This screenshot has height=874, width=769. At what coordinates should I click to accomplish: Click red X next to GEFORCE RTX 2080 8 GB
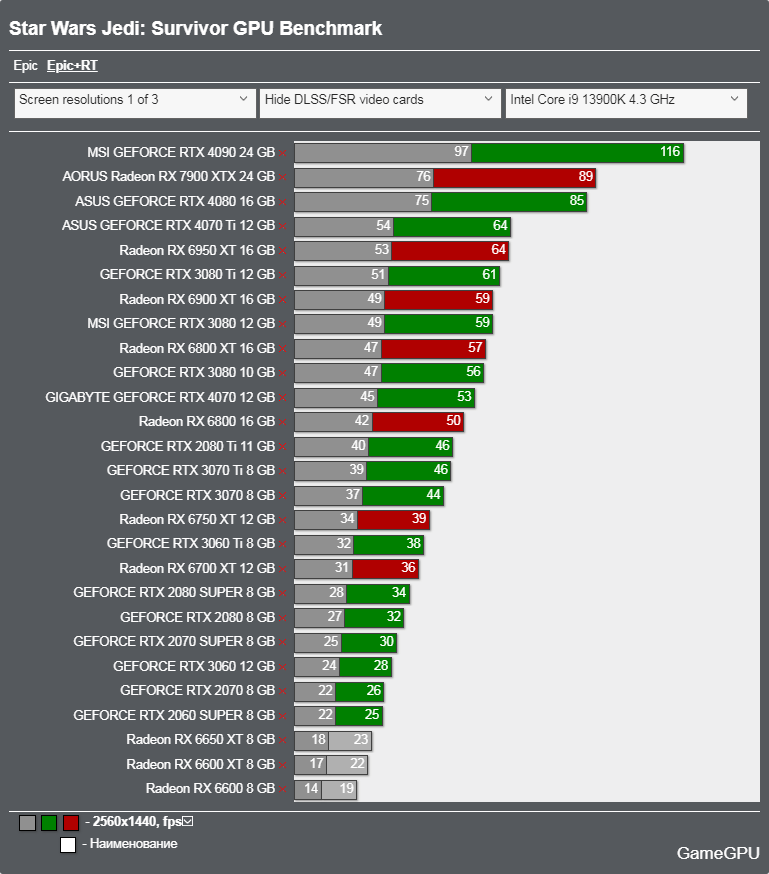click(x=283, y=618)
